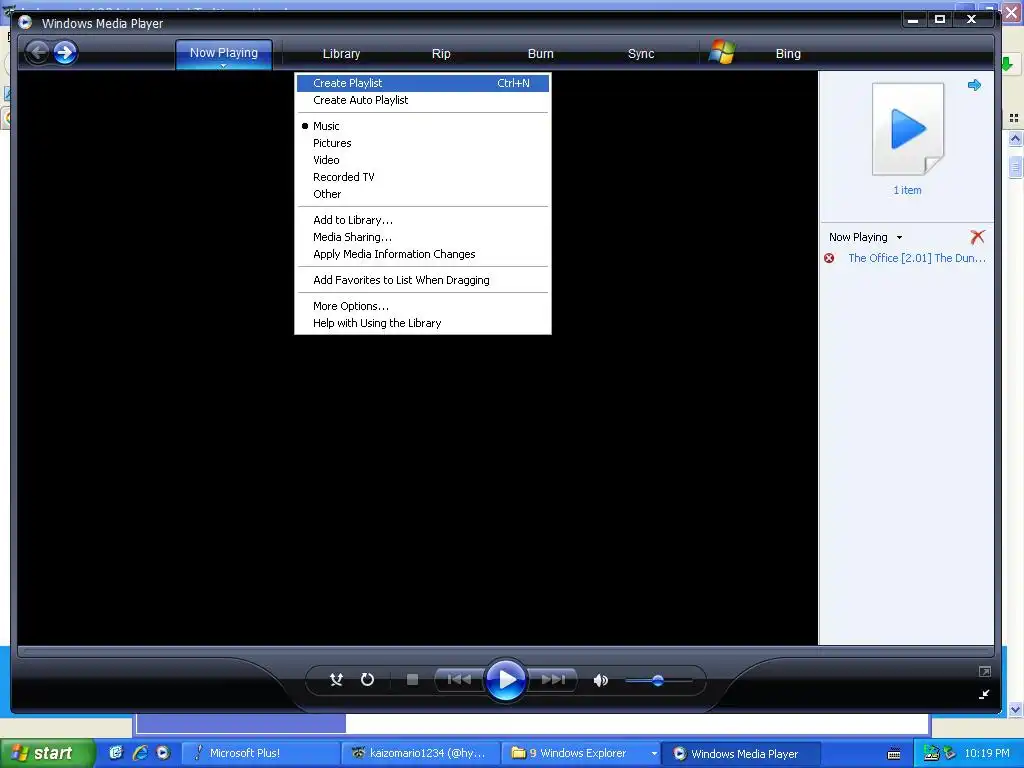Choose Create Playlist from the menu
This screenshot has width=1024, height=768.
(x=423, y=83)
